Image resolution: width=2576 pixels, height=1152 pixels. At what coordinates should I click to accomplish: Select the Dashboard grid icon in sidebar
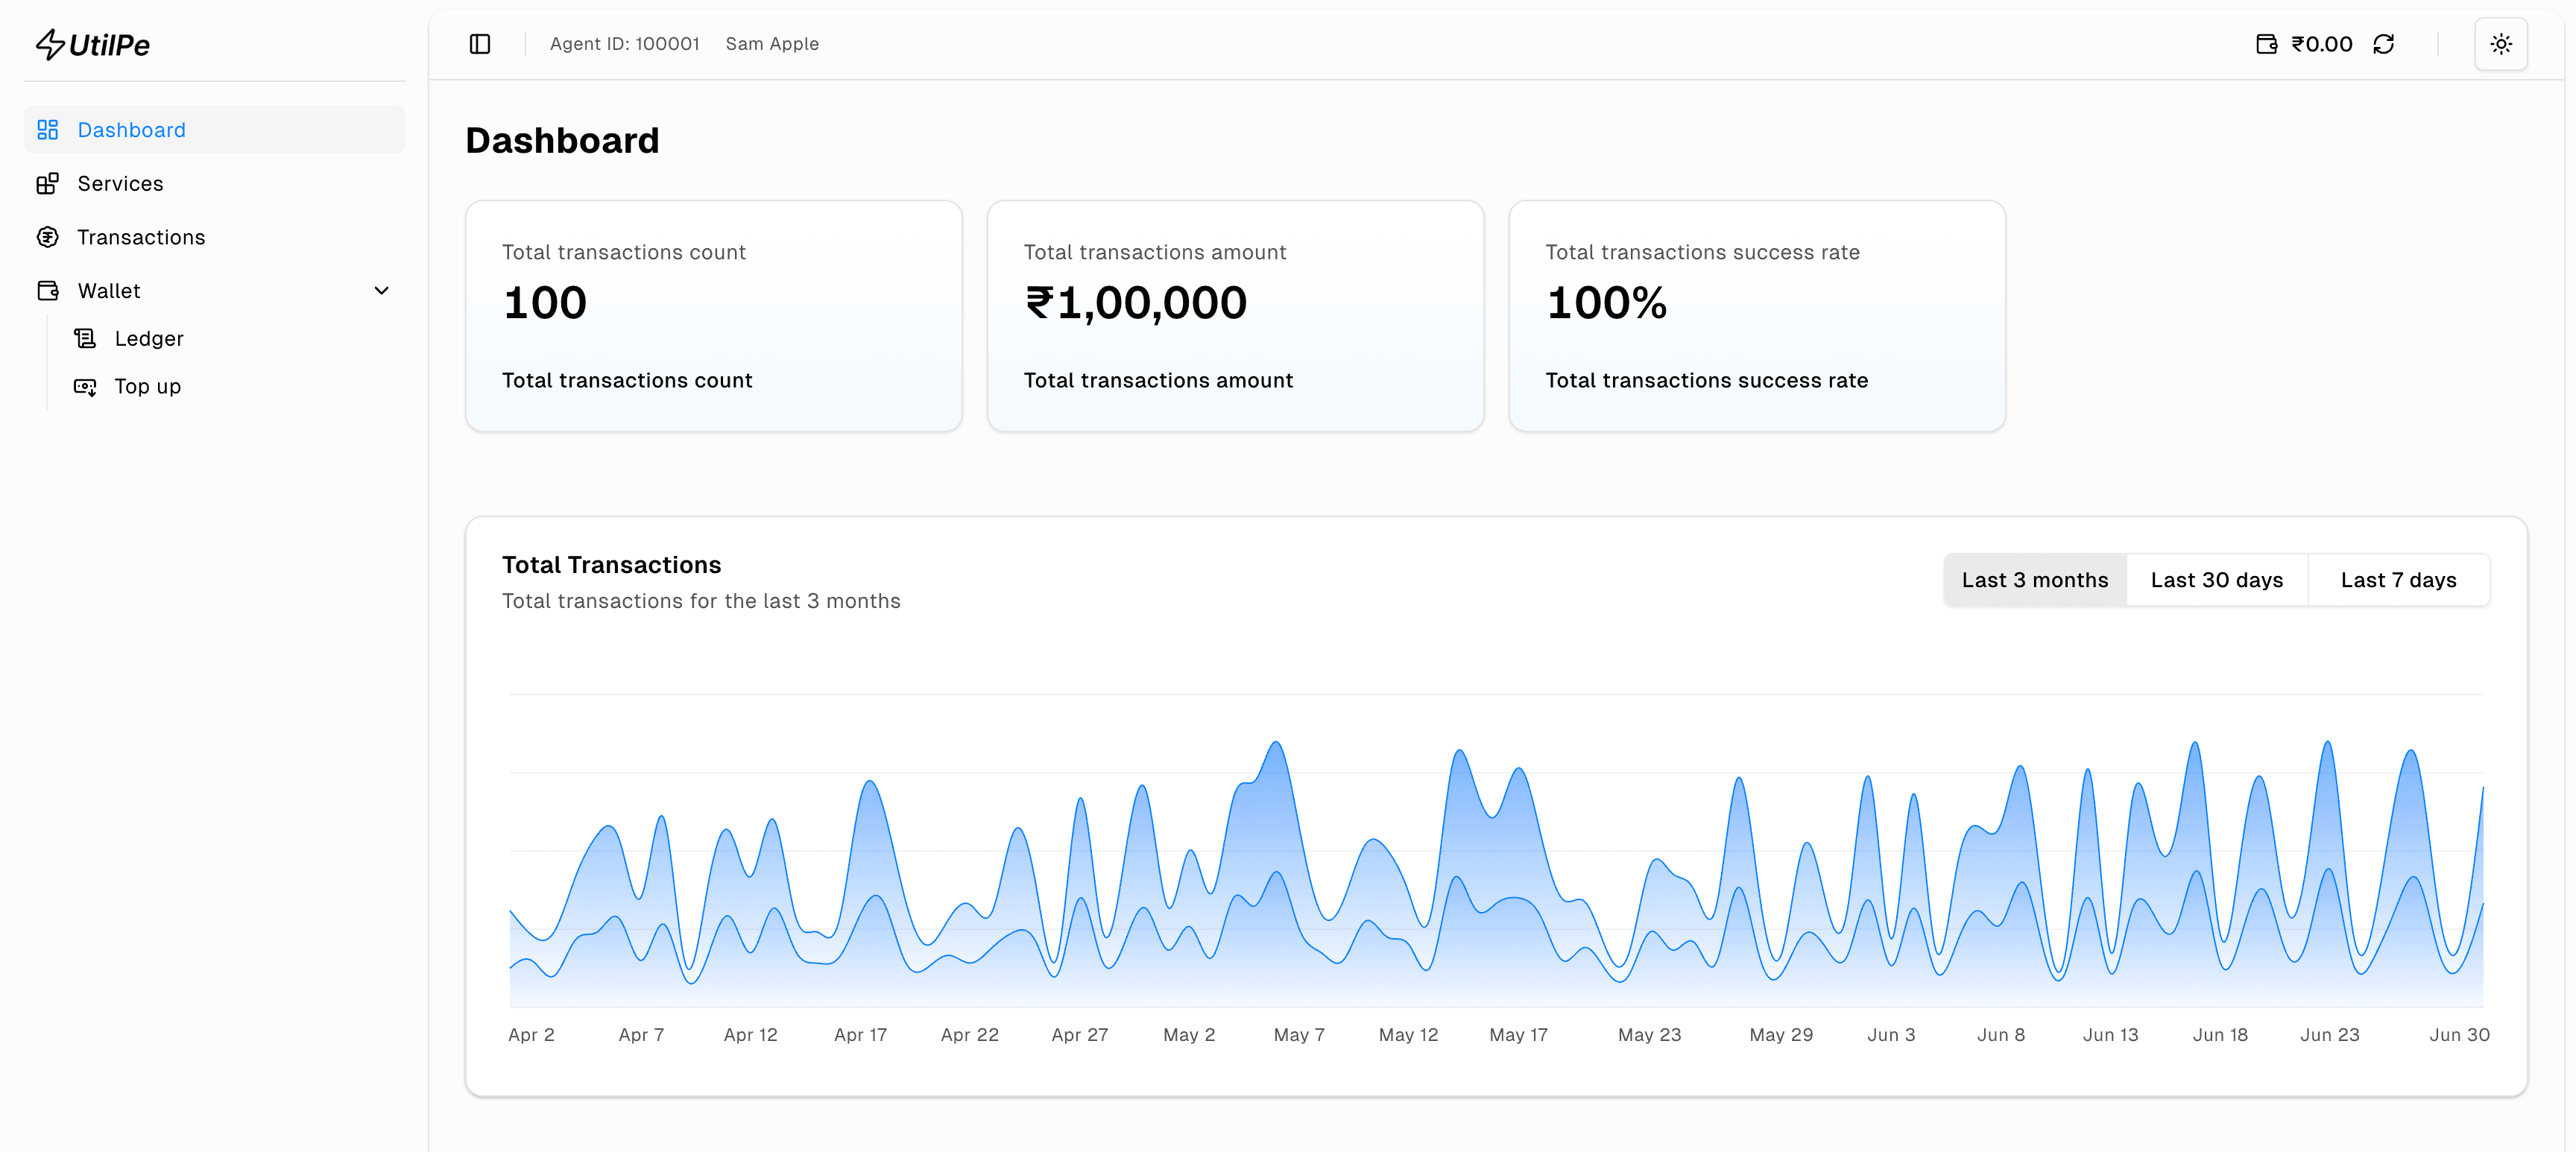coord(48,129)
